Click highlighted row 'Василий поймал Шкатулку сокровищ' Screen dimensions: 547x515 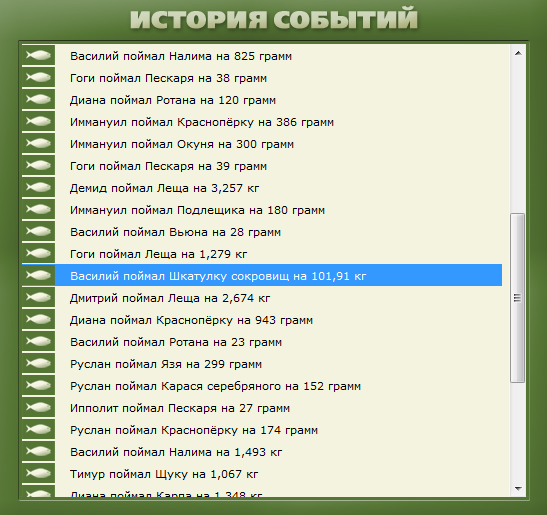tap(262, 275)
